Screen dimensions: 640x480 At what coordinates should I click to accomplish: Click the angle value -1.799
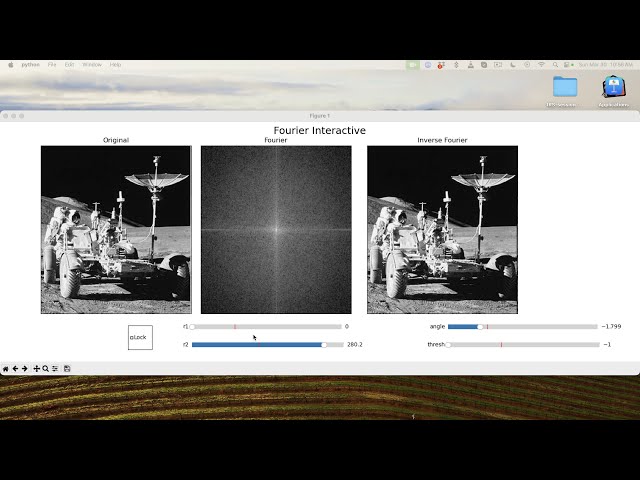click(x=611, y=327)
